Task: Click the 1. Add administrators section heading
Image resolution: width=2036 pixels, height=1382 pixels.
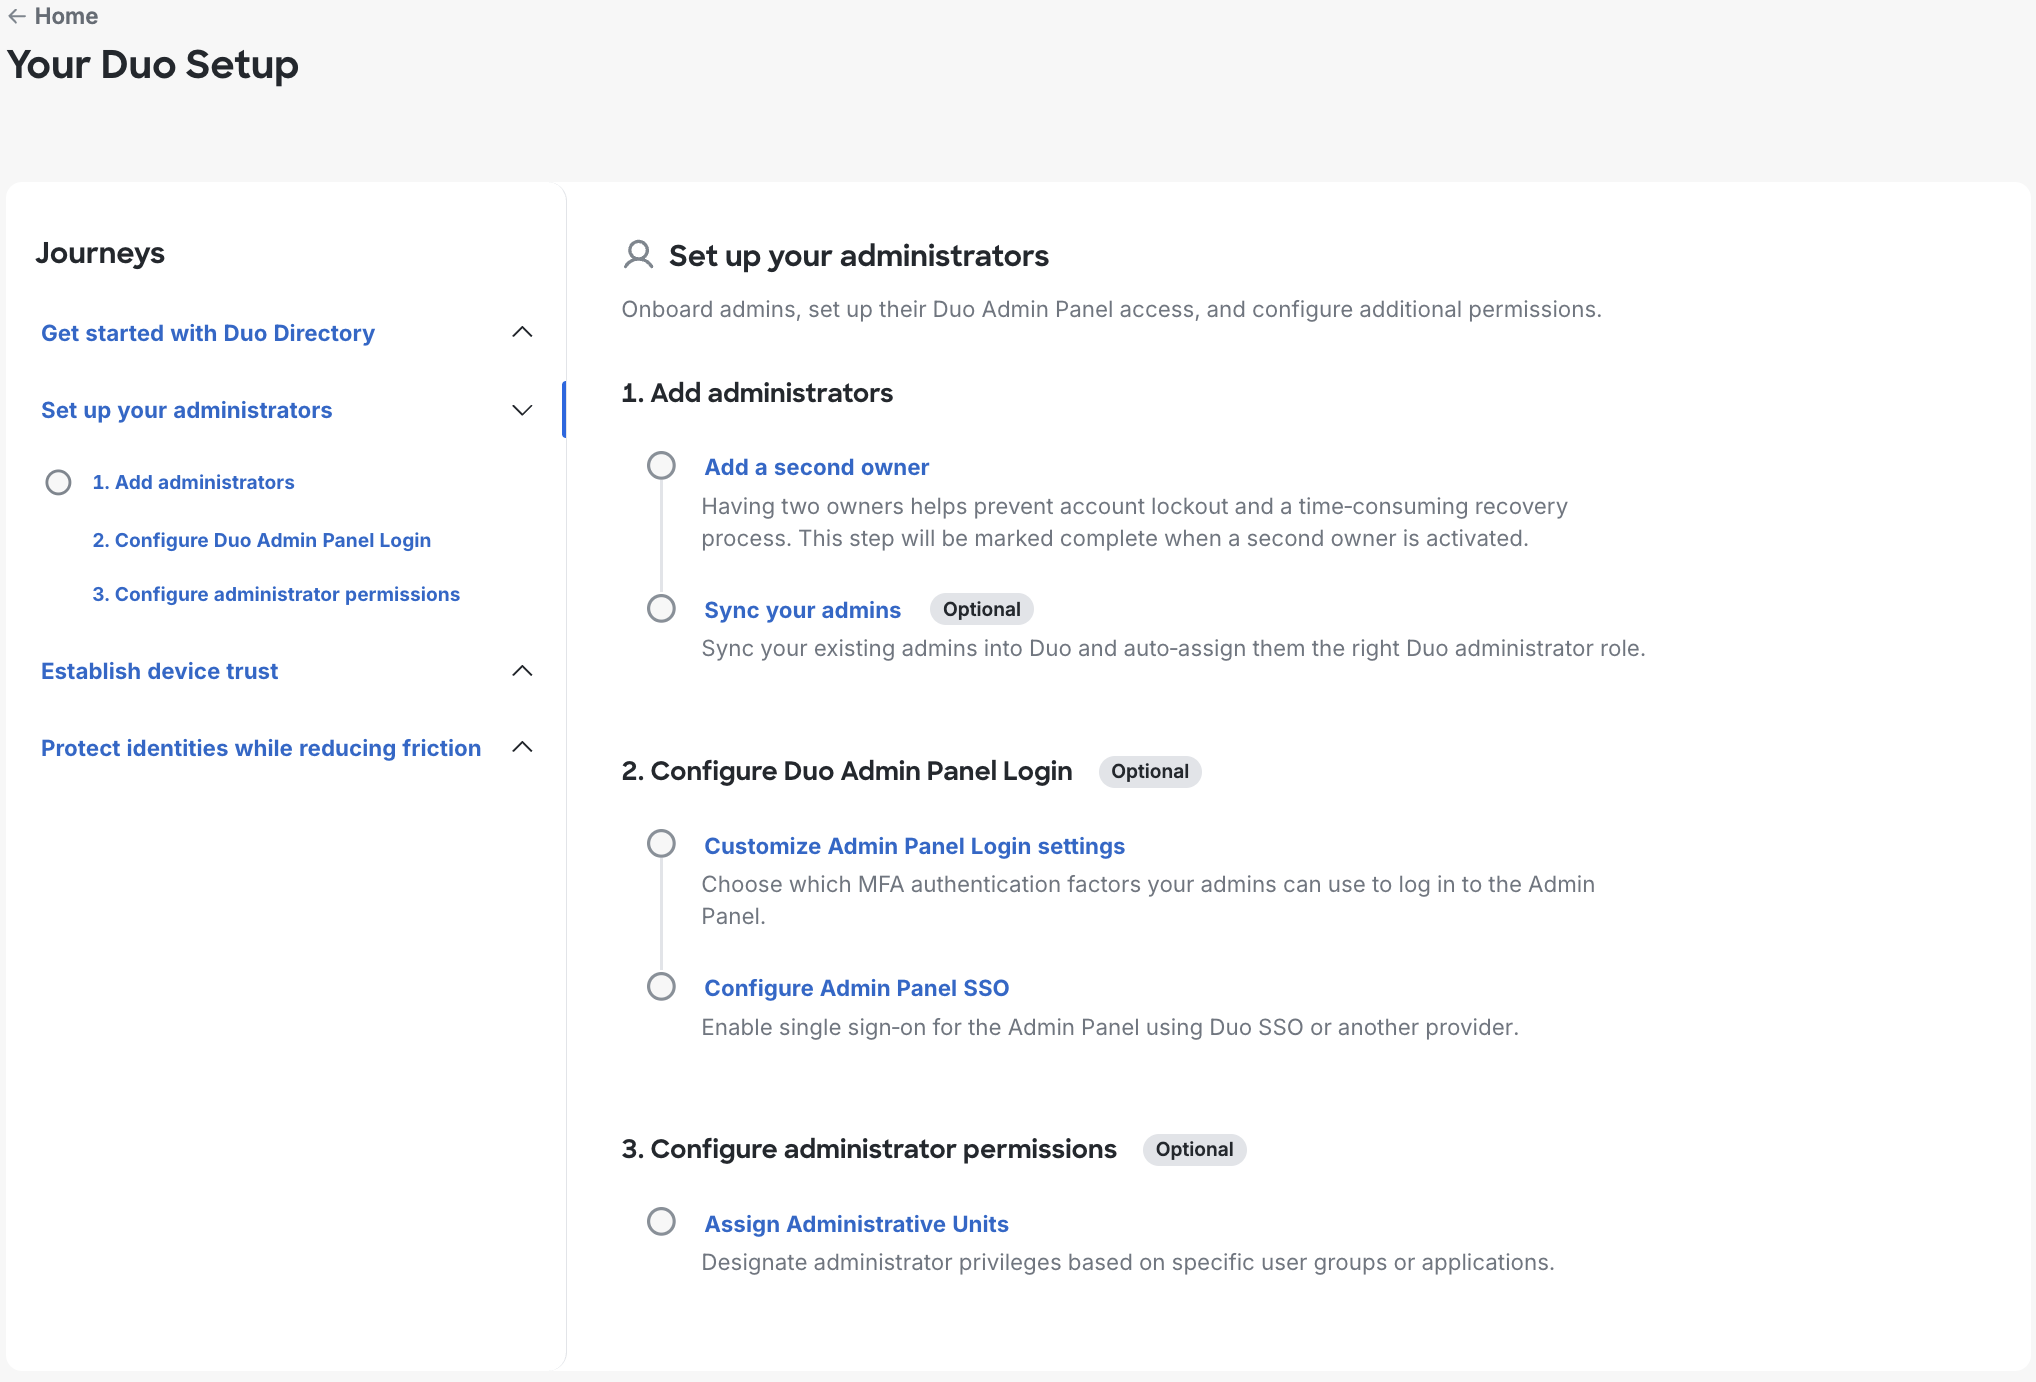Action: pyautogui.click(x=757, y=393)
